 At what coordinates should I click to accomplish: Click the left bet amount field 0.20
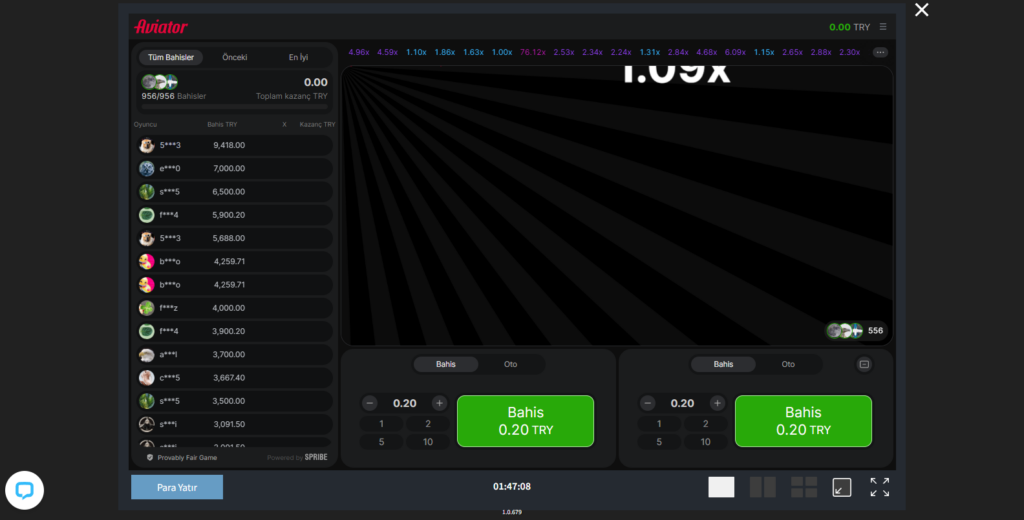[x=404, y=403]
